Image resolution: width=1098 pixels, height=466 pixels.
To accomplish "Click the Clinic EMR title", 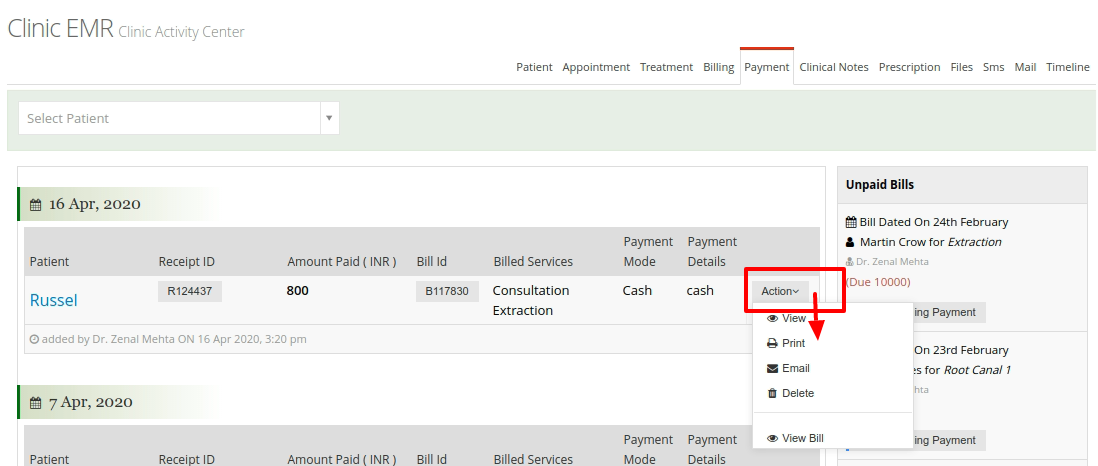I will pyautogui.click(x=60, y=29).
